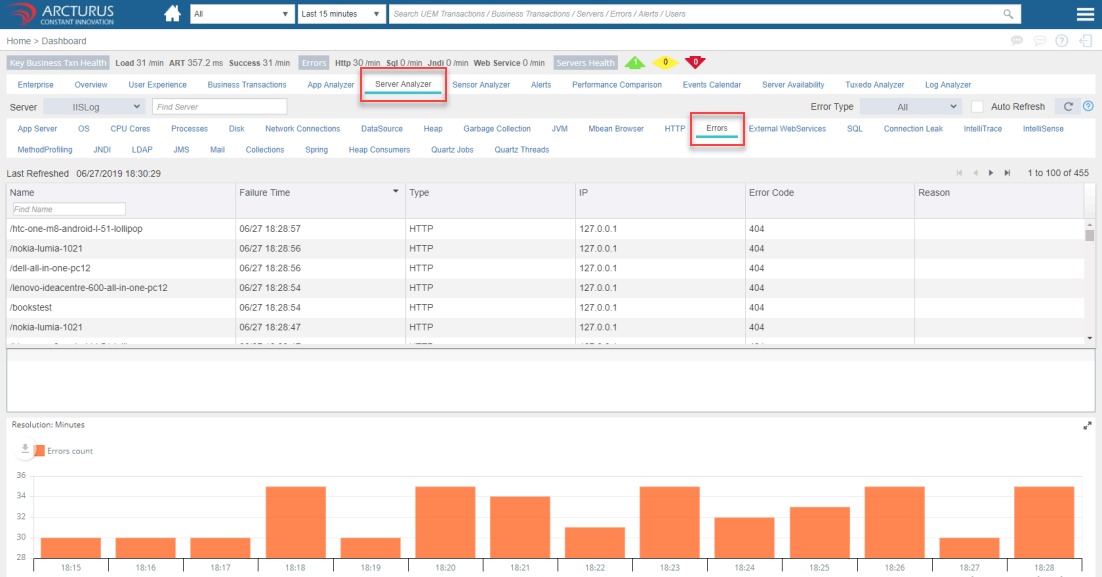The width and height of the screenshot is (1102, 577).
Task: Click the chart download icon
Action: (x=25, y=450)
